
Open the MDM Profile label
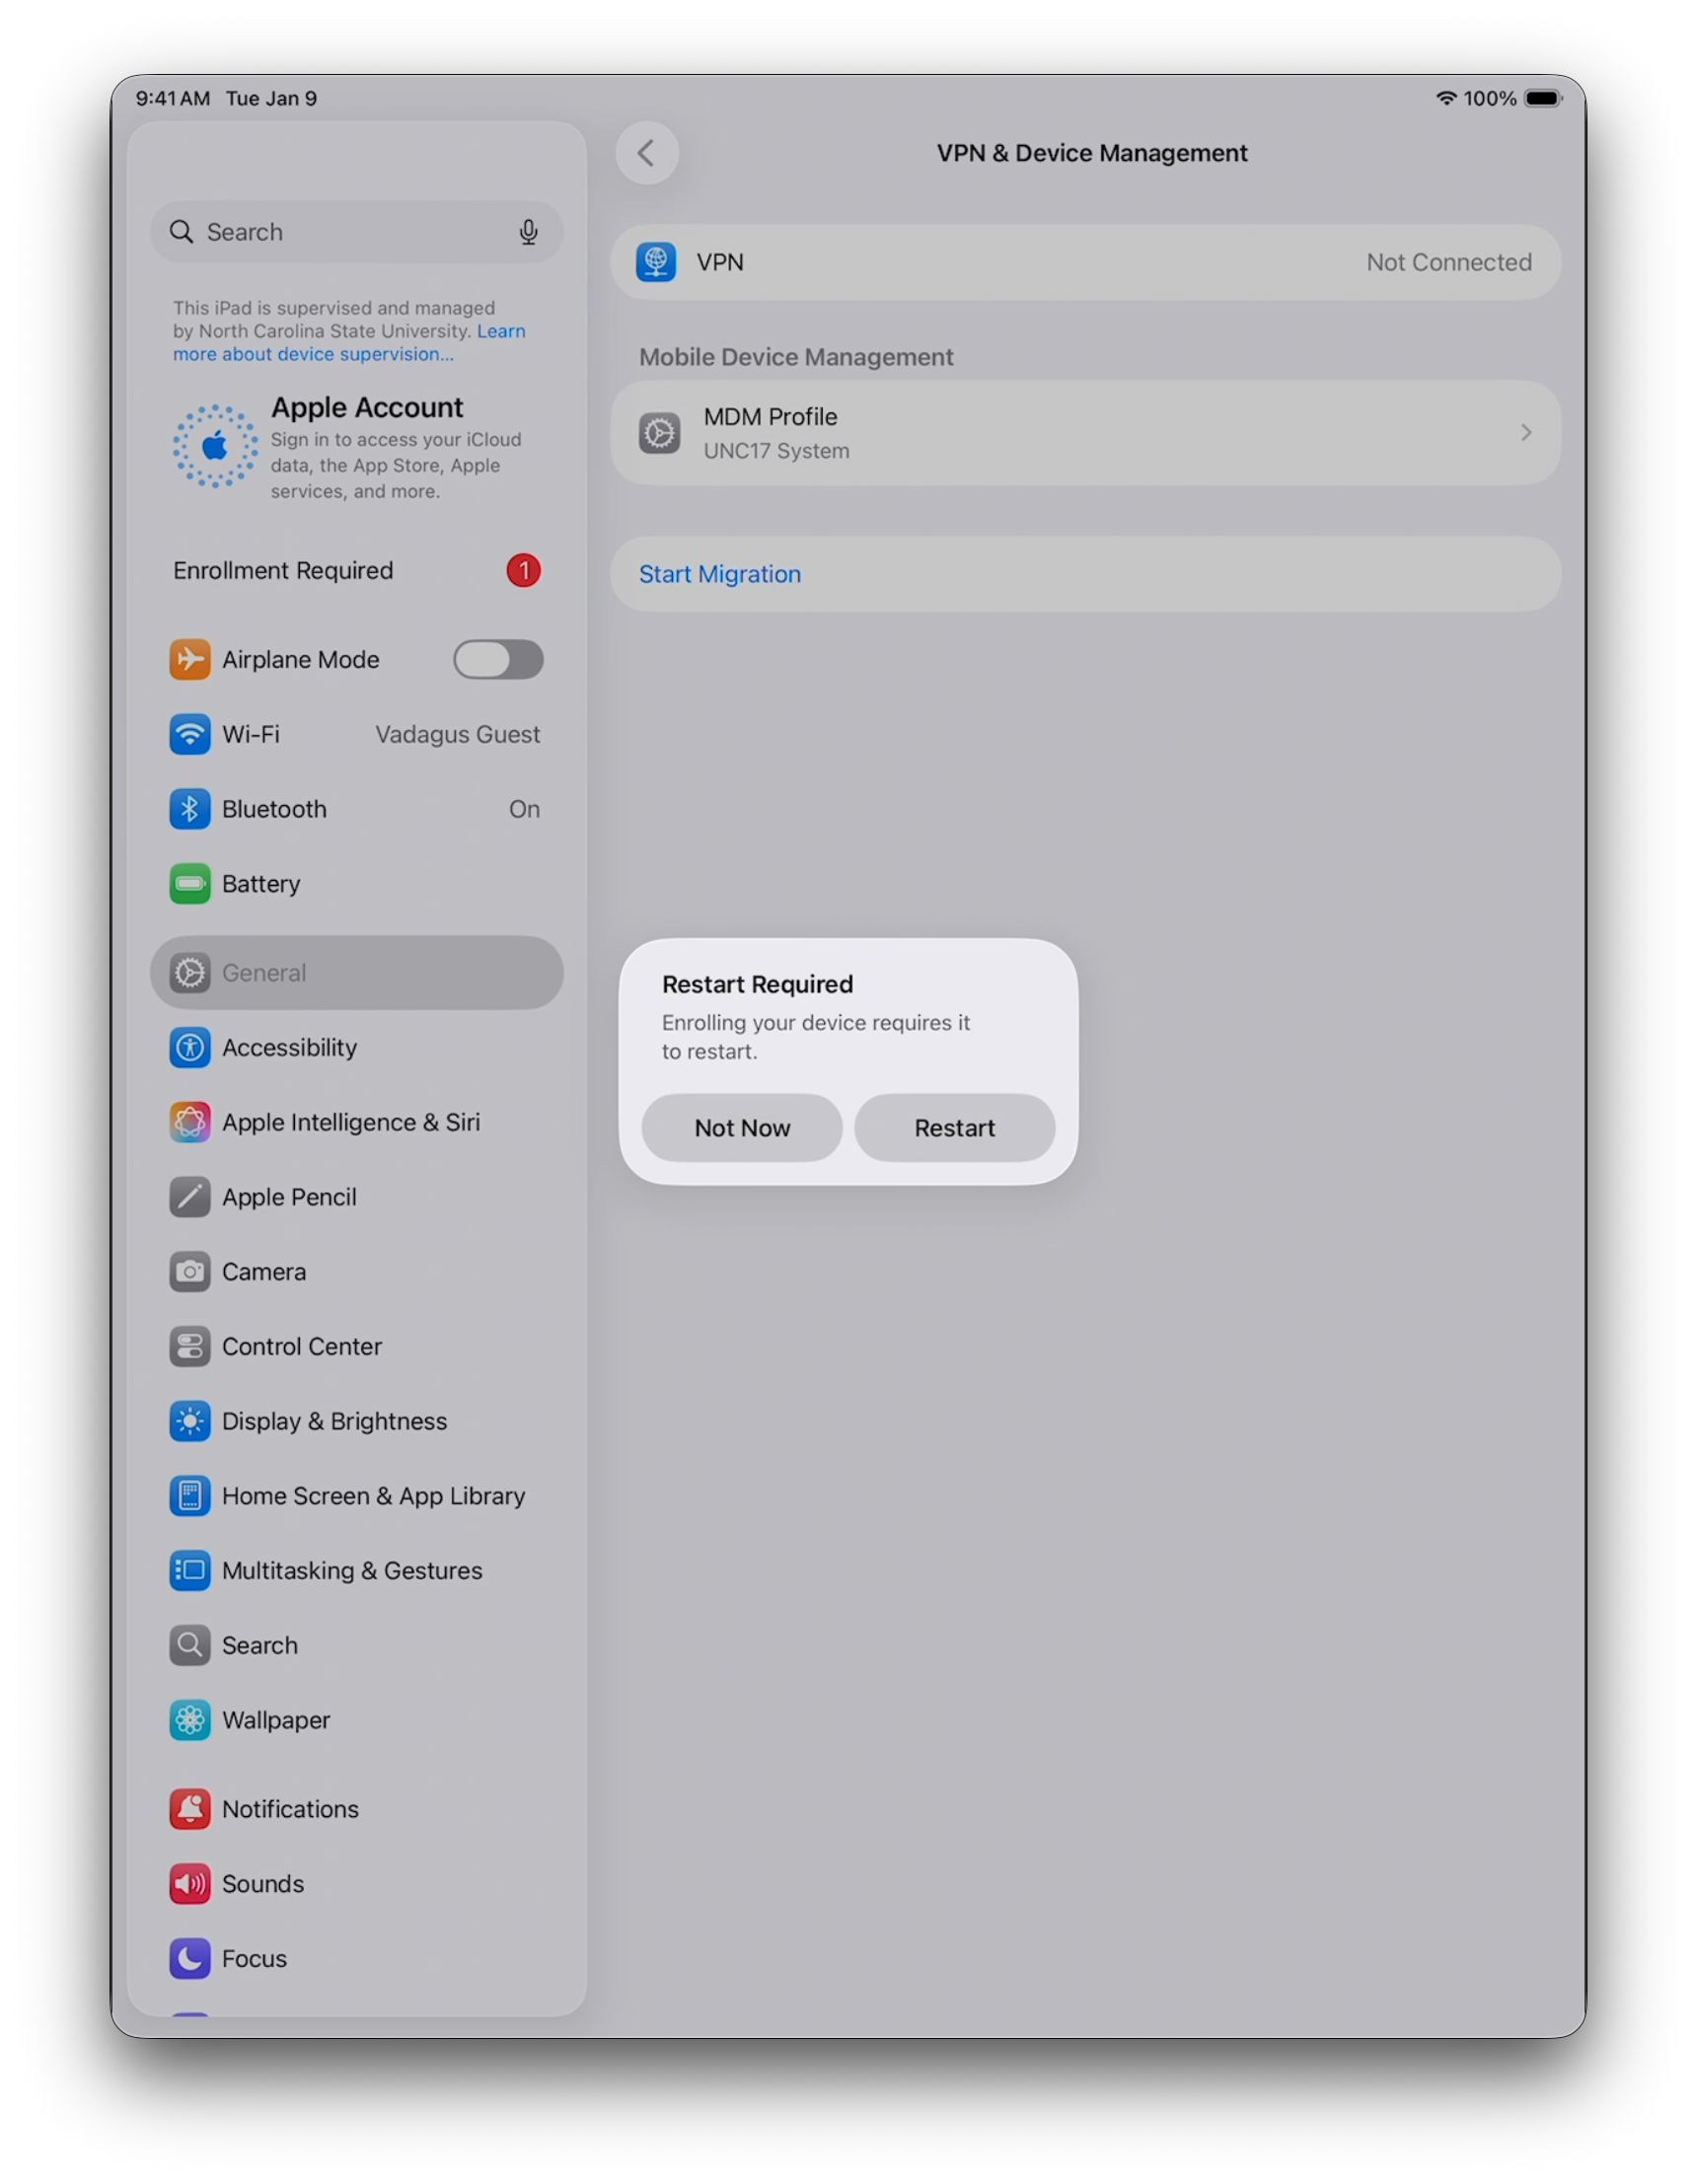pyautogui.click(x=771, y=417)
